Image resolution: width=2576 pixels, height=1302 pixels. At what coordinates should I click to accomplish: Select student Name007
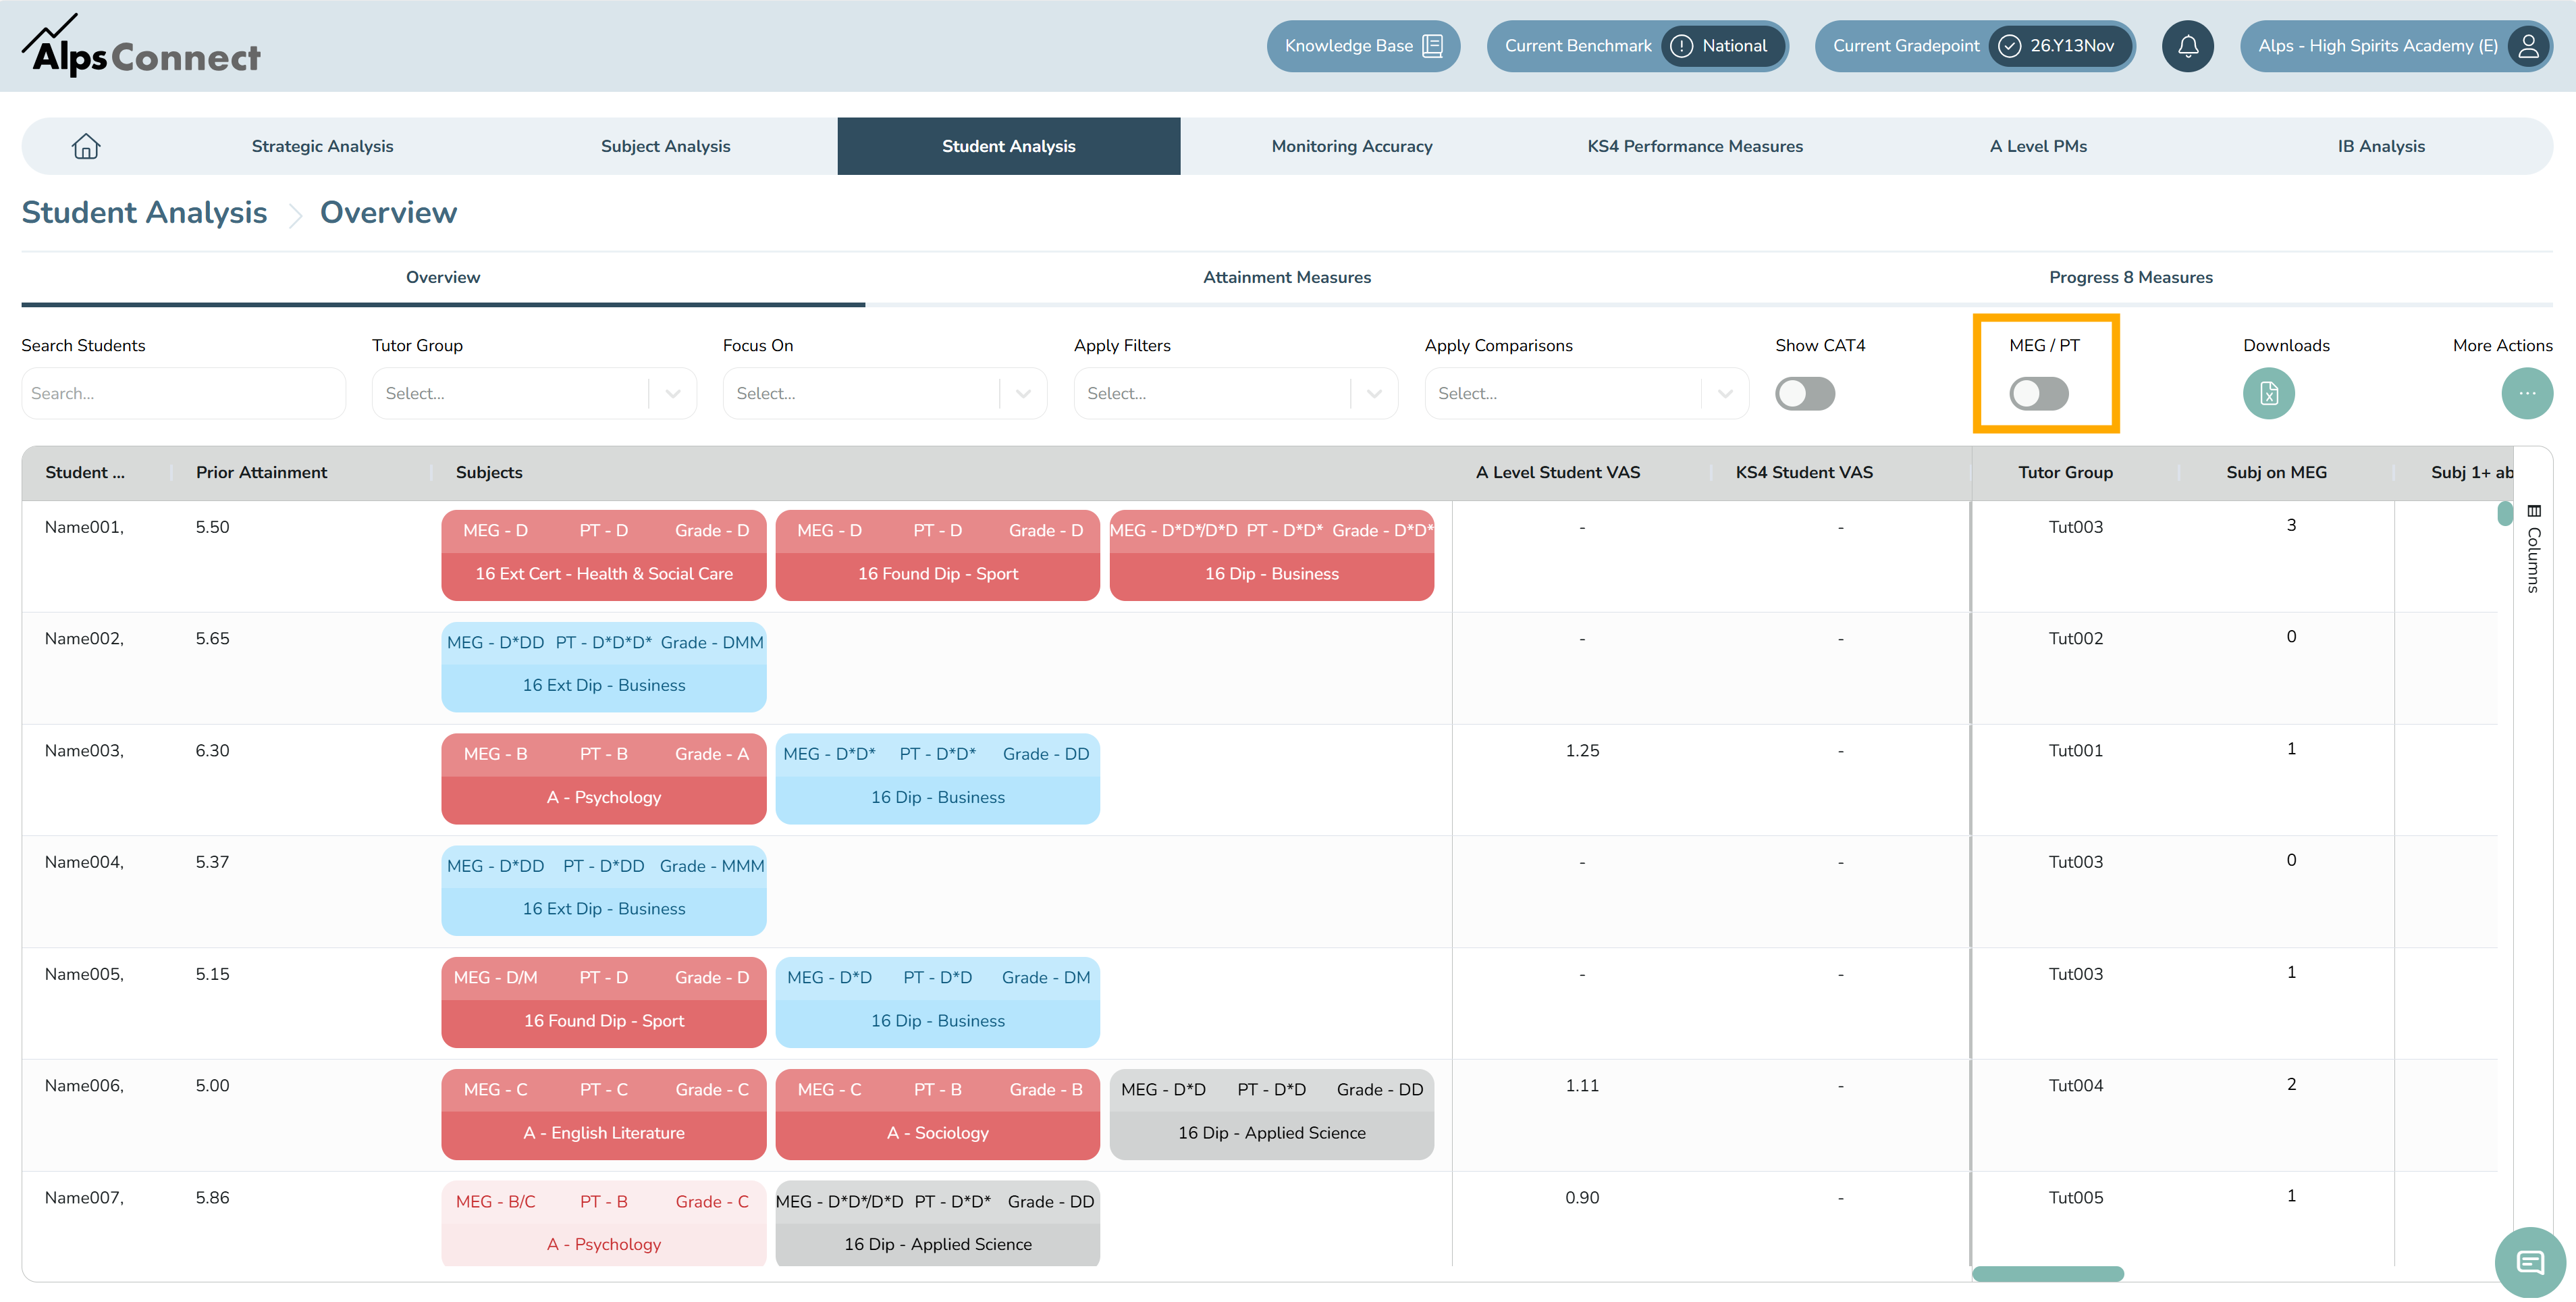pos(84,1198)
